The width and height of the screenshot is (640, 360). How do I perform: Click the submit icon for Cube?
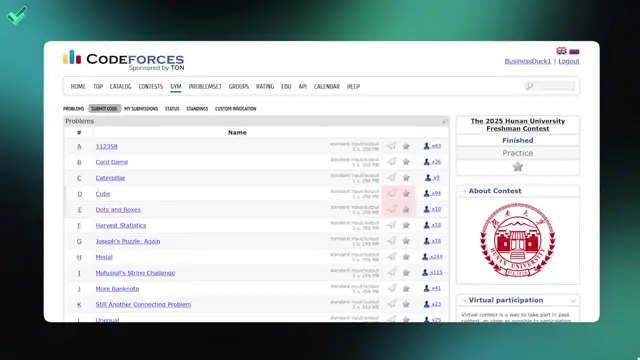point(391,193)
